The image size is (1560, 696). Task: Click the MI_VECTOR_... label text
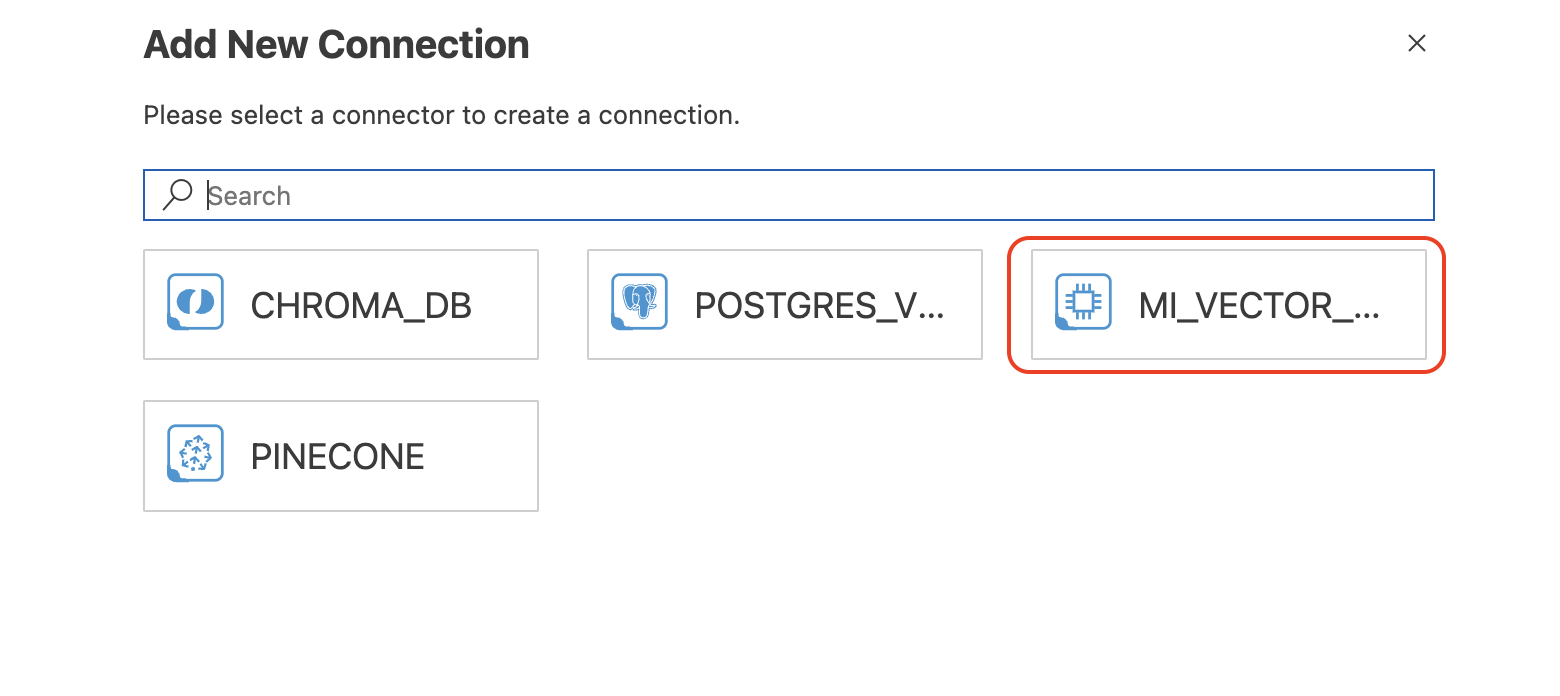click(x=1259, y=306)
